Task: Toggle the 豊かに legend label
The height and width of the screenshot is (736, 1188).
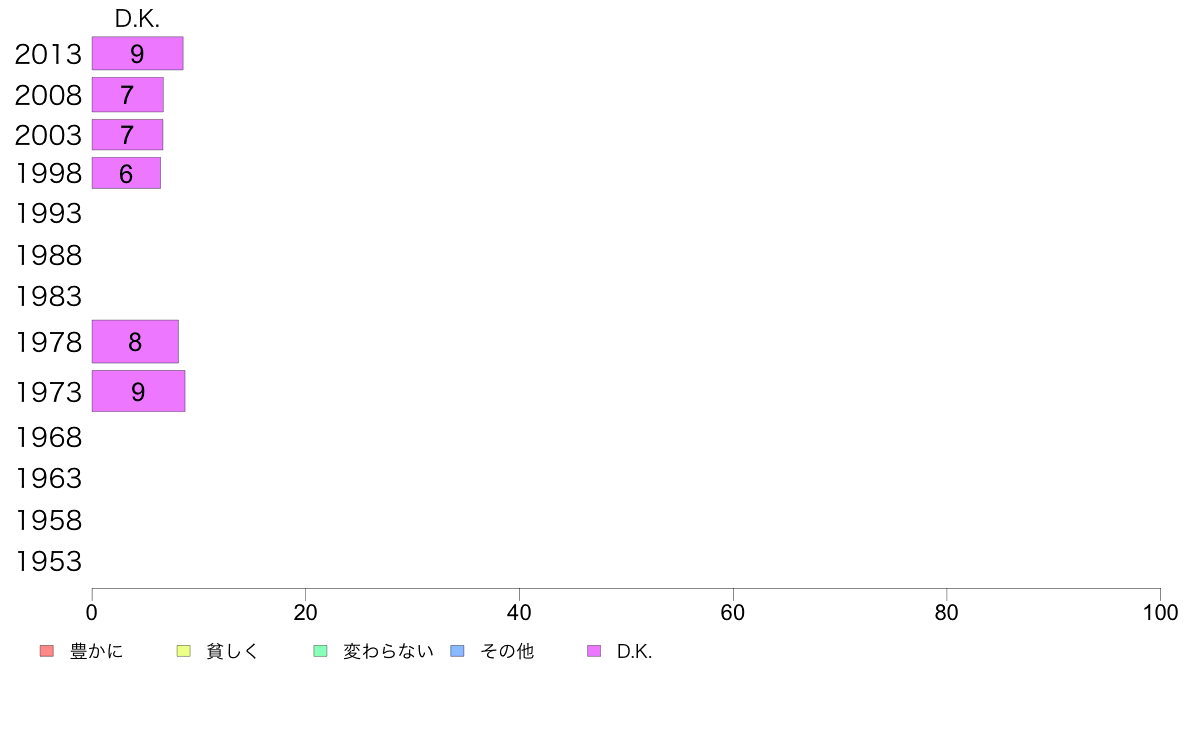Action: (96, 651)
